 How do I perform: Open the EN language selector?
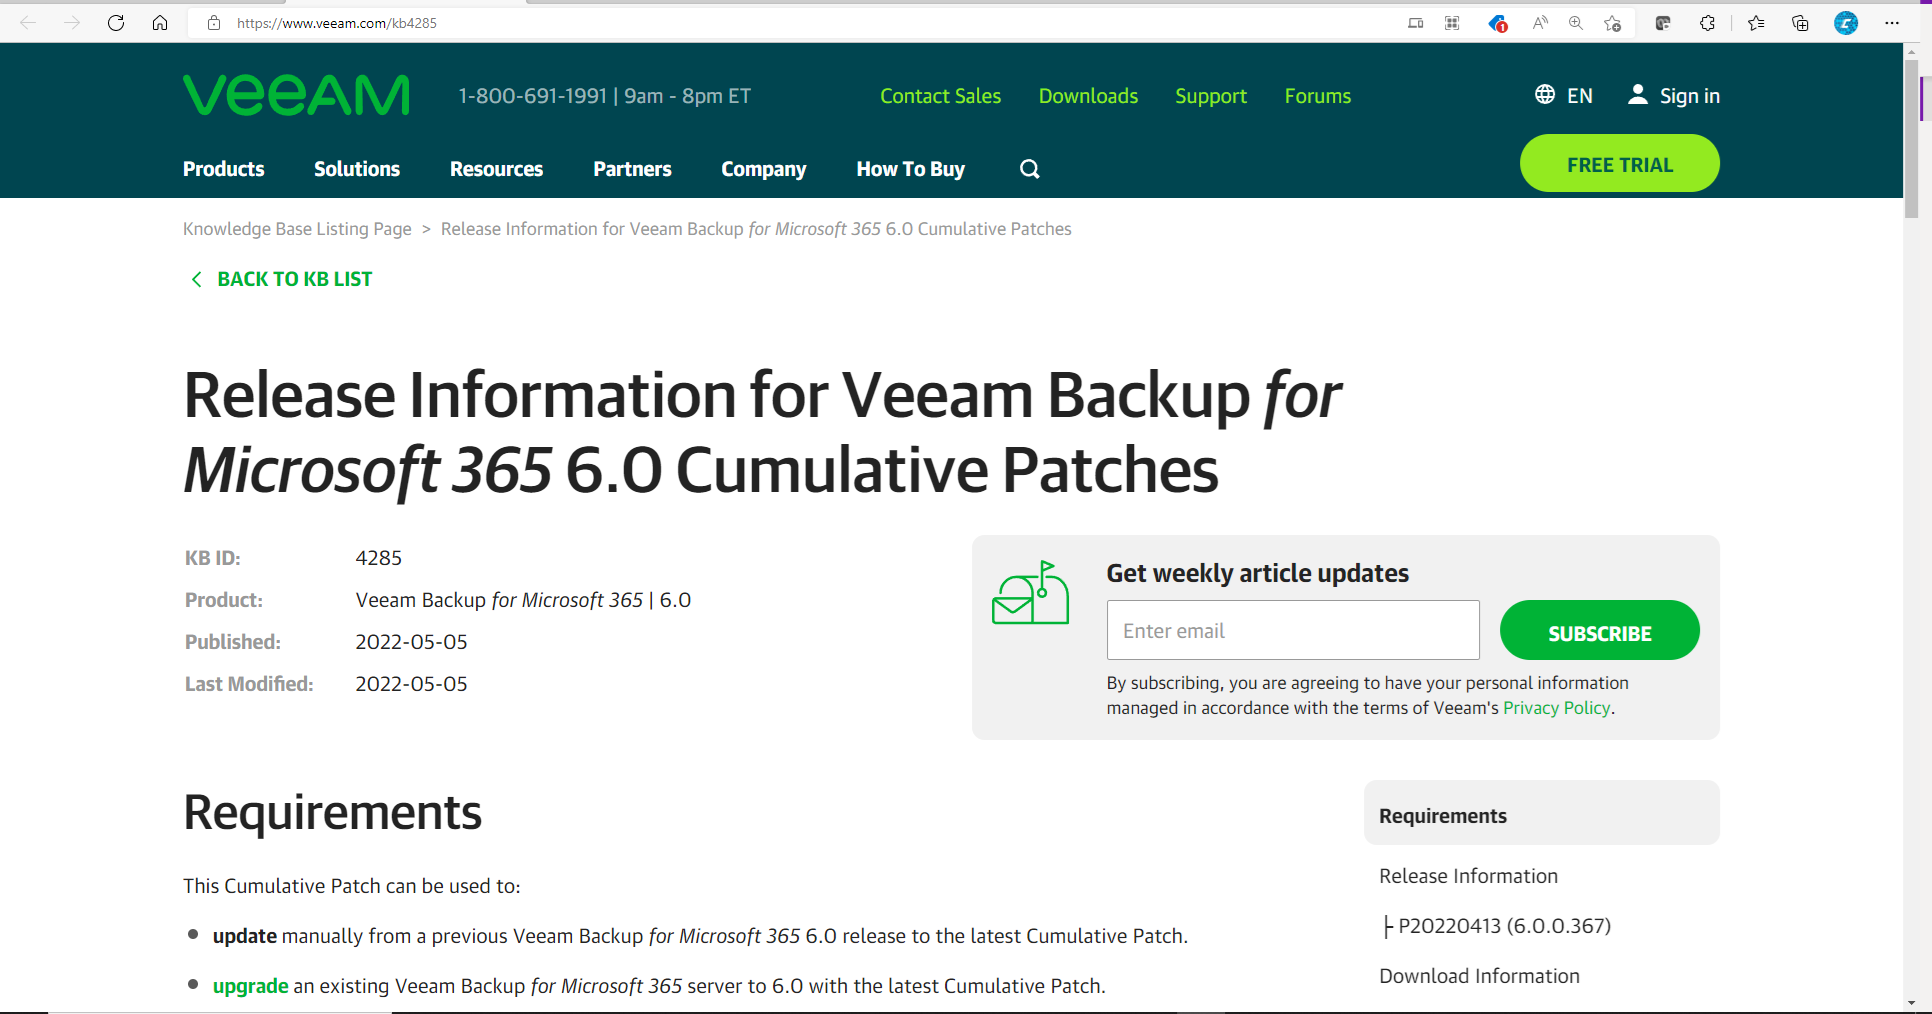pyautogui.click(x=1580, y=96)
